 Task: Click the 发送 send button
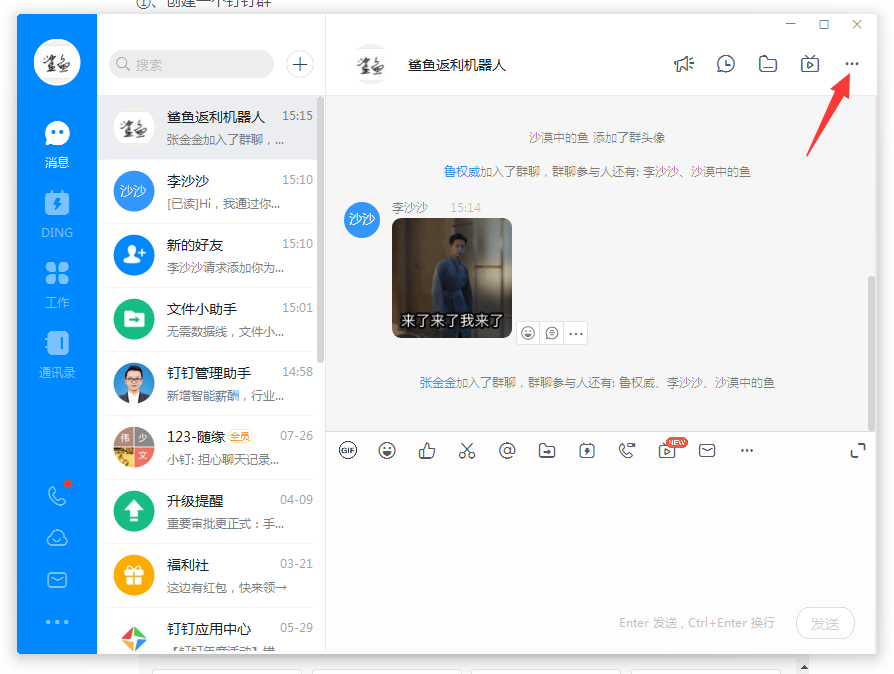click(825, 623)
